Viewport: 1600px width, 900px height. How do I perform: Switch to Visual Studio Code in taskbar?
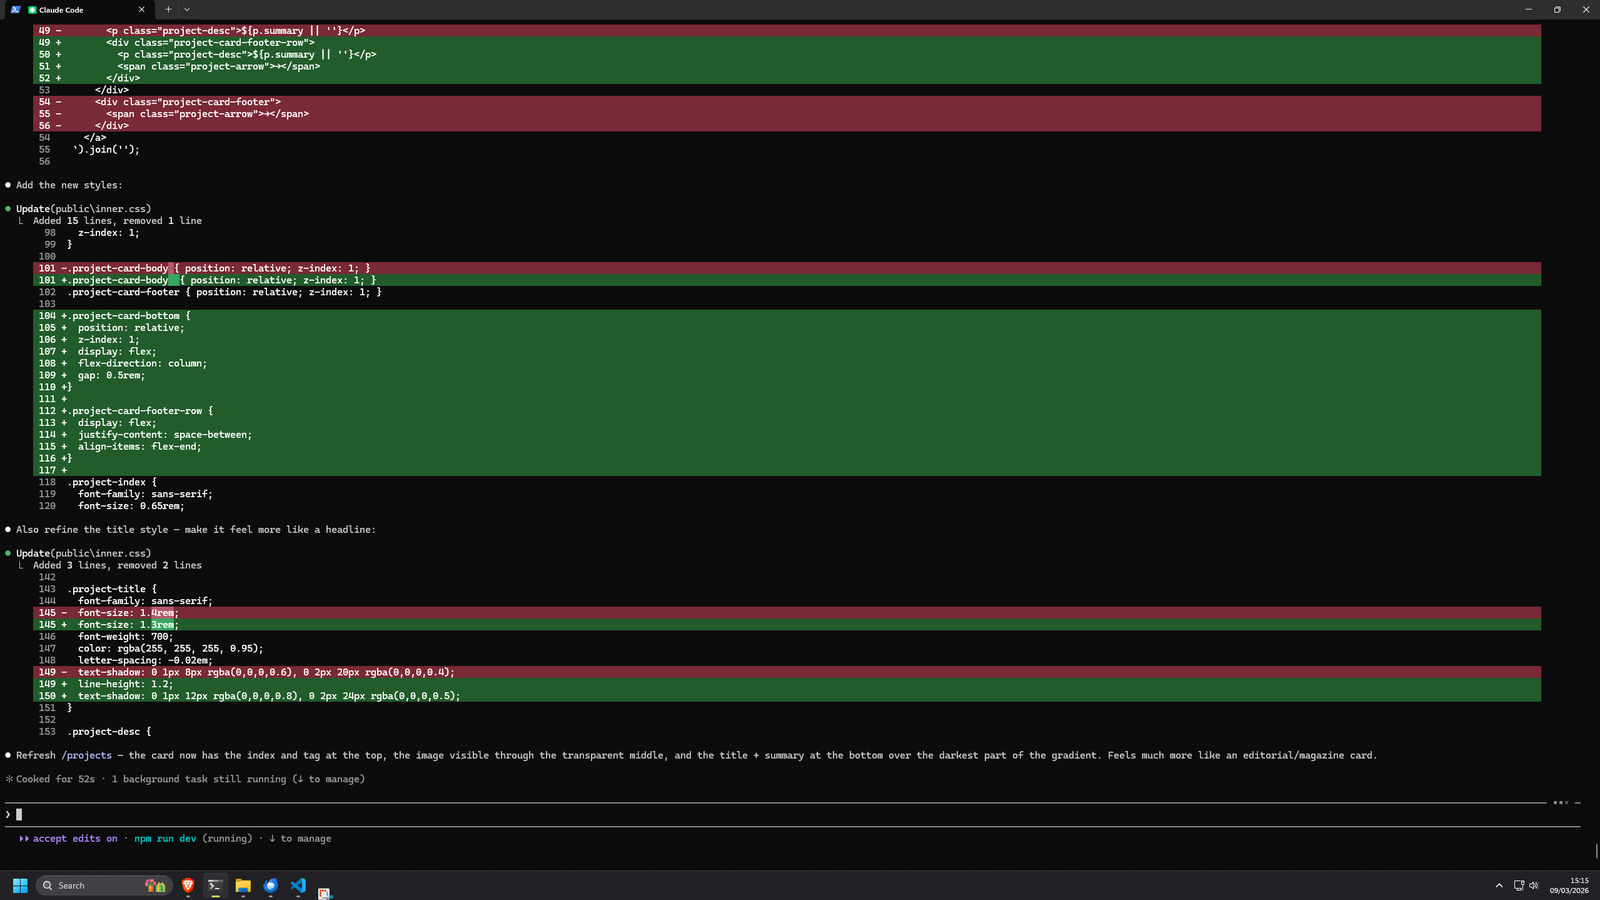click(x=298, y=886)
